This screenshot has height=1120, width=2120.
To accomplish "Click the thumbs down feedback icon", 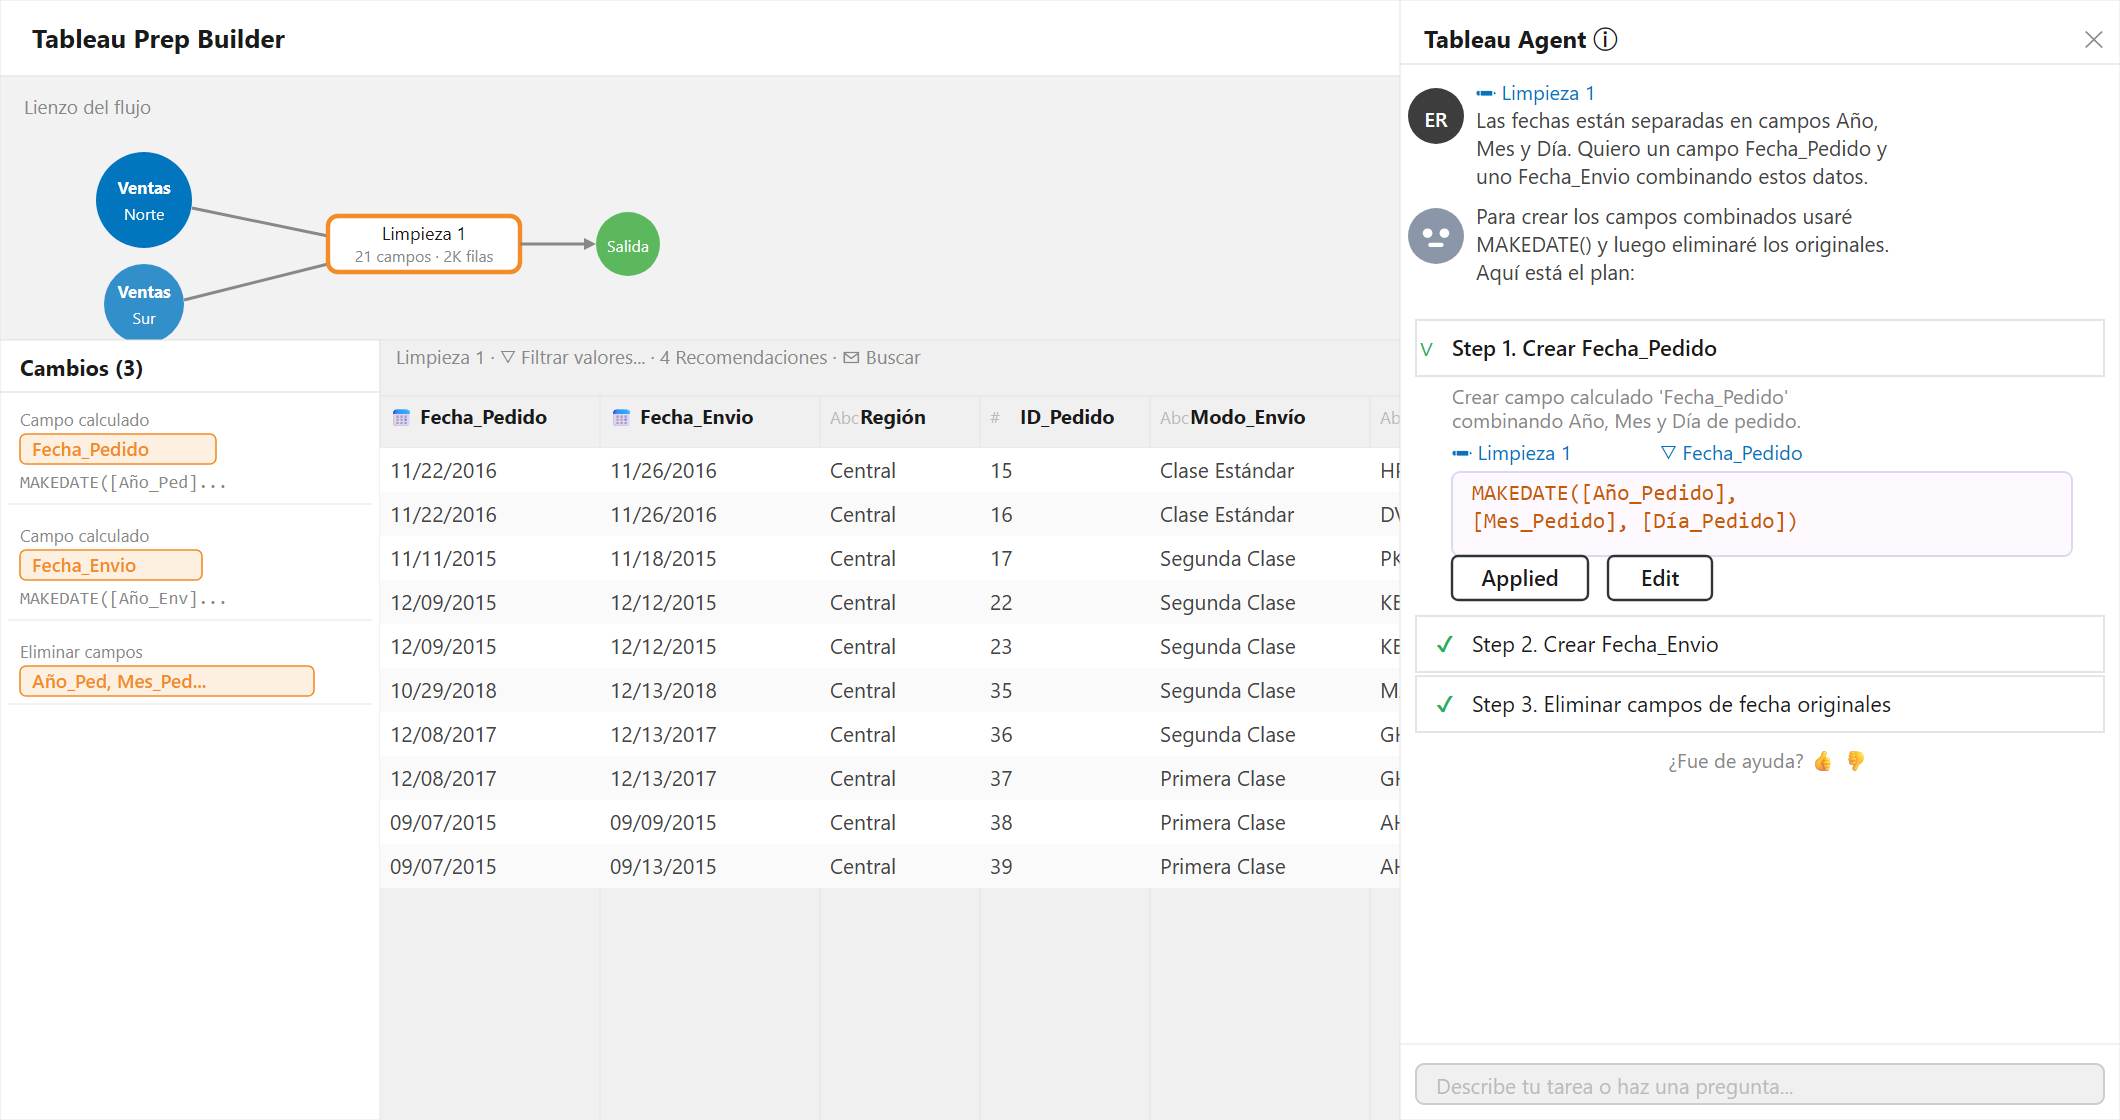I will point(1856,761).
